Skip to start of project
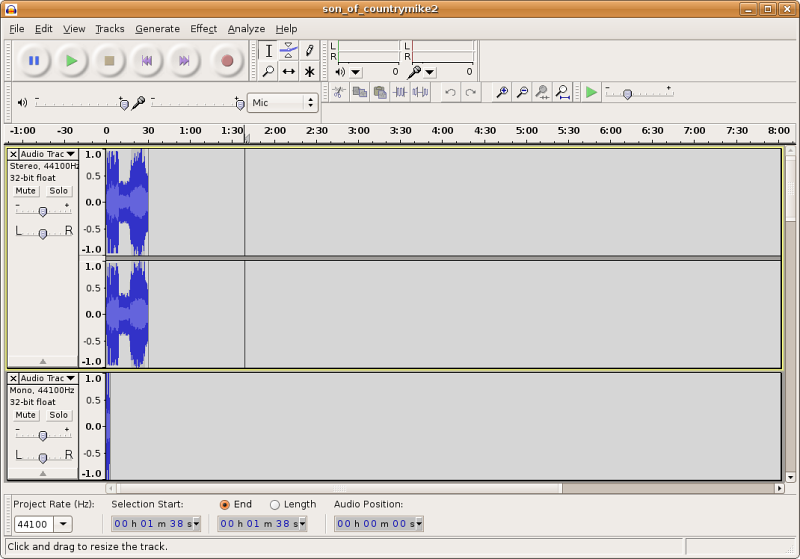Viewport: 800px width, 559px height. click(147, 61)
